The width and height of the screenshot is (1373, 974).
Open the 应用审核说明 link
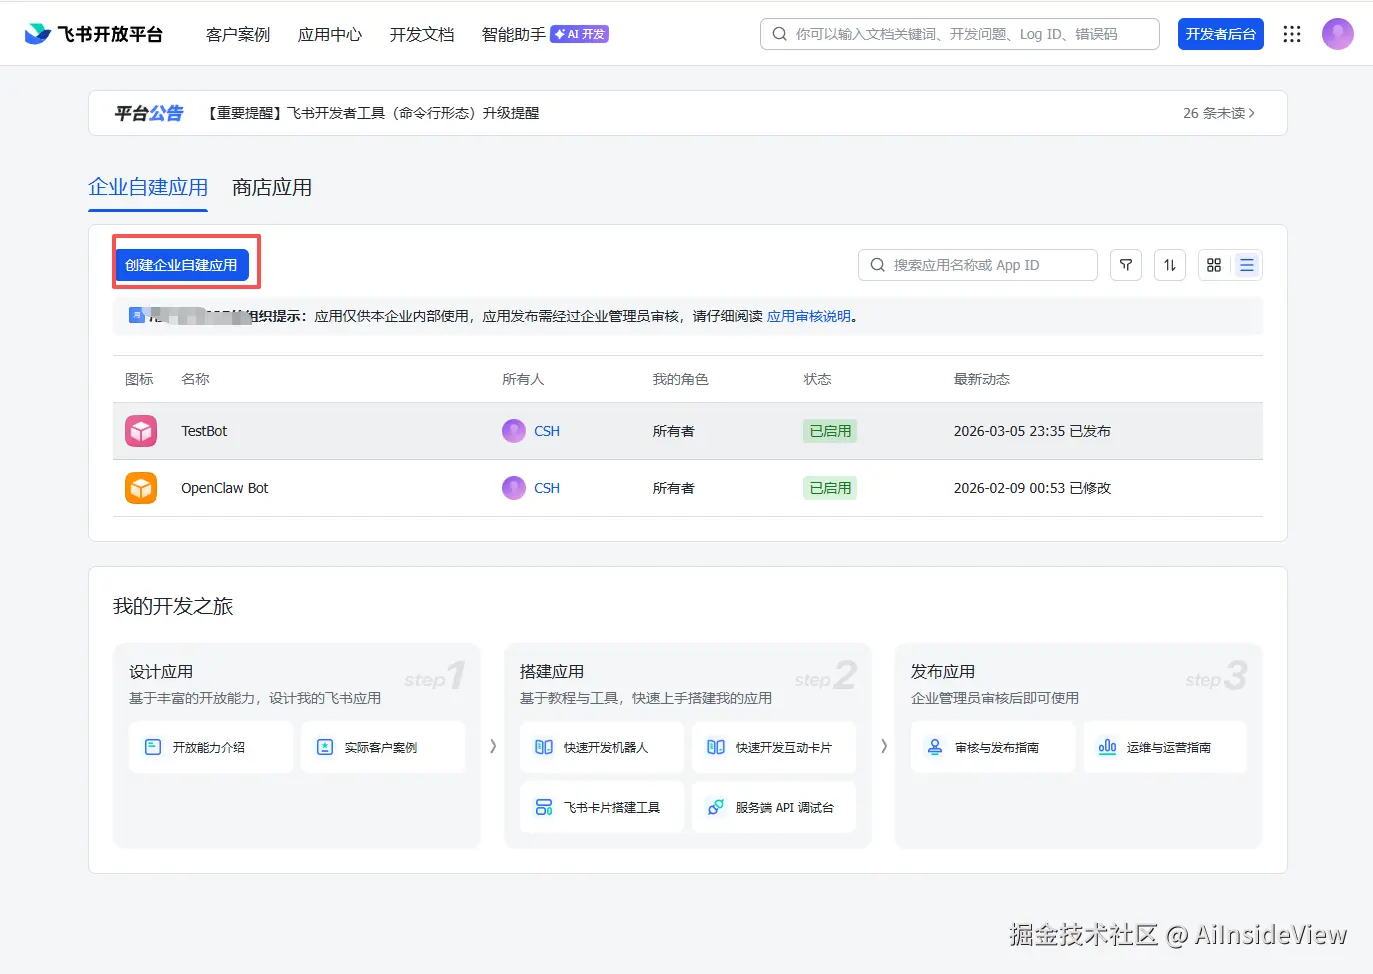(809, 316)
